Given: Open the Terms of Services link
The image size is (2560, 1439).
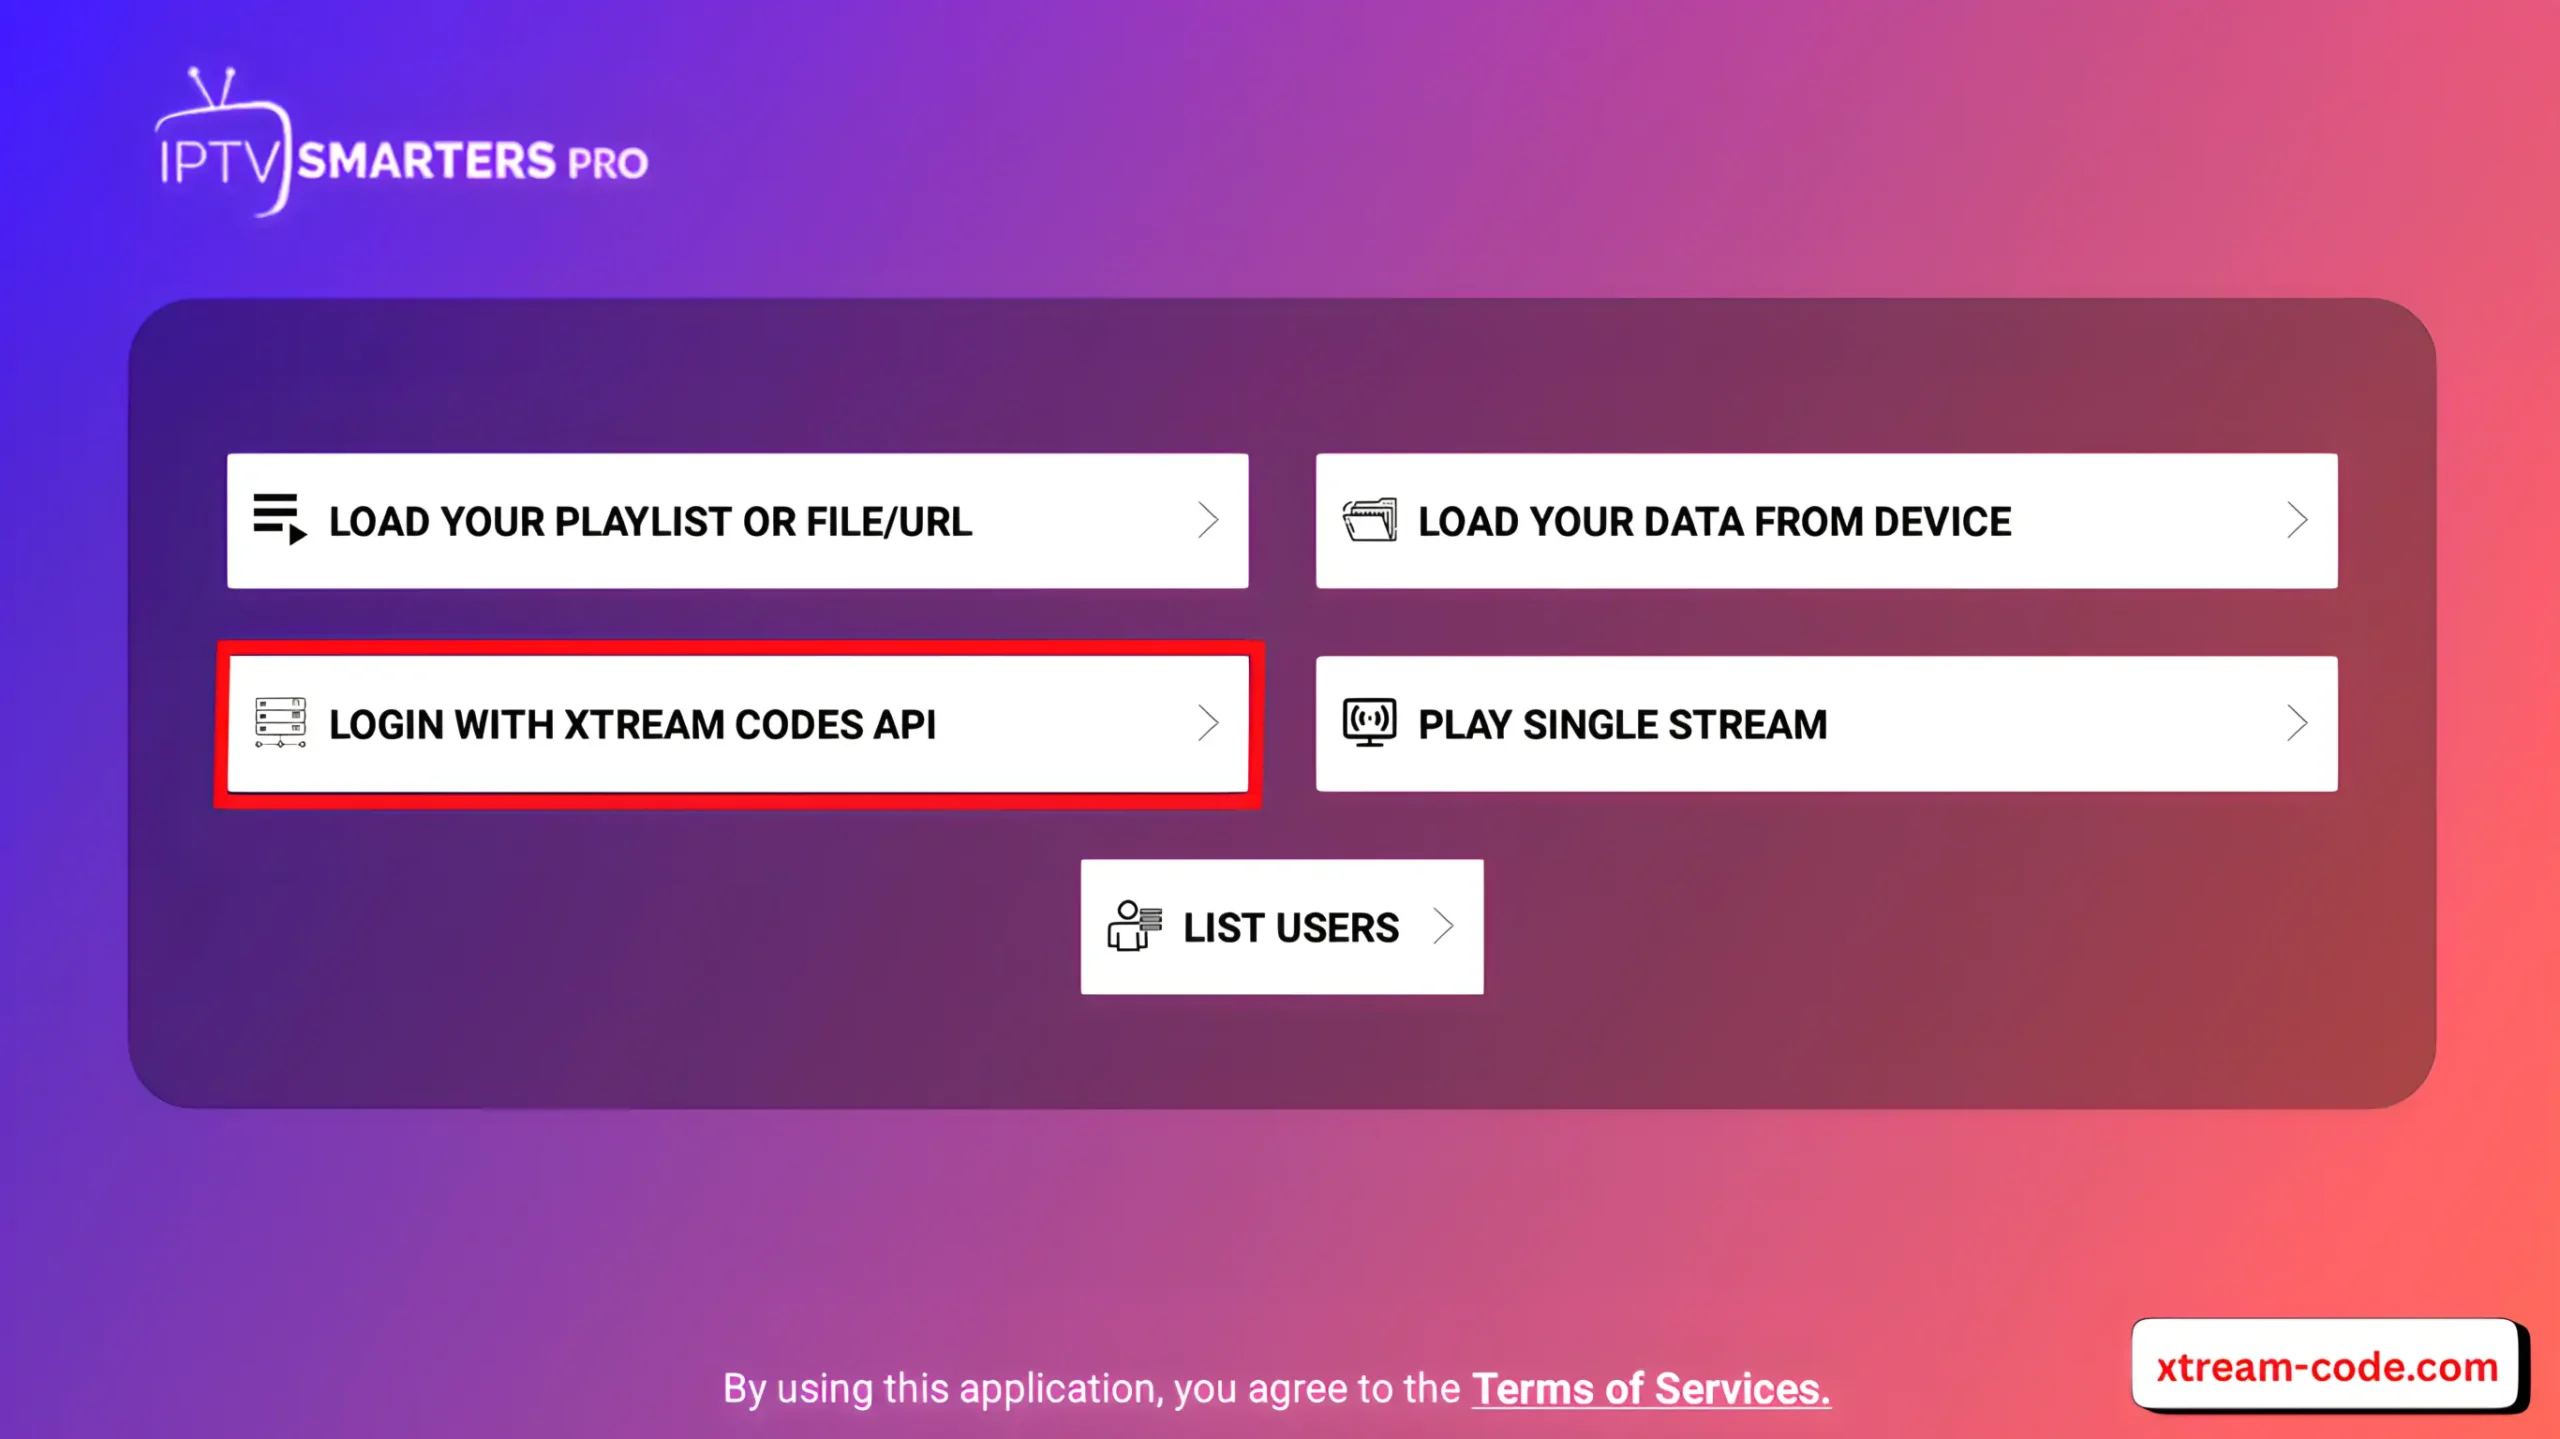Looking at the screenshot, I should [1650, 1388].
